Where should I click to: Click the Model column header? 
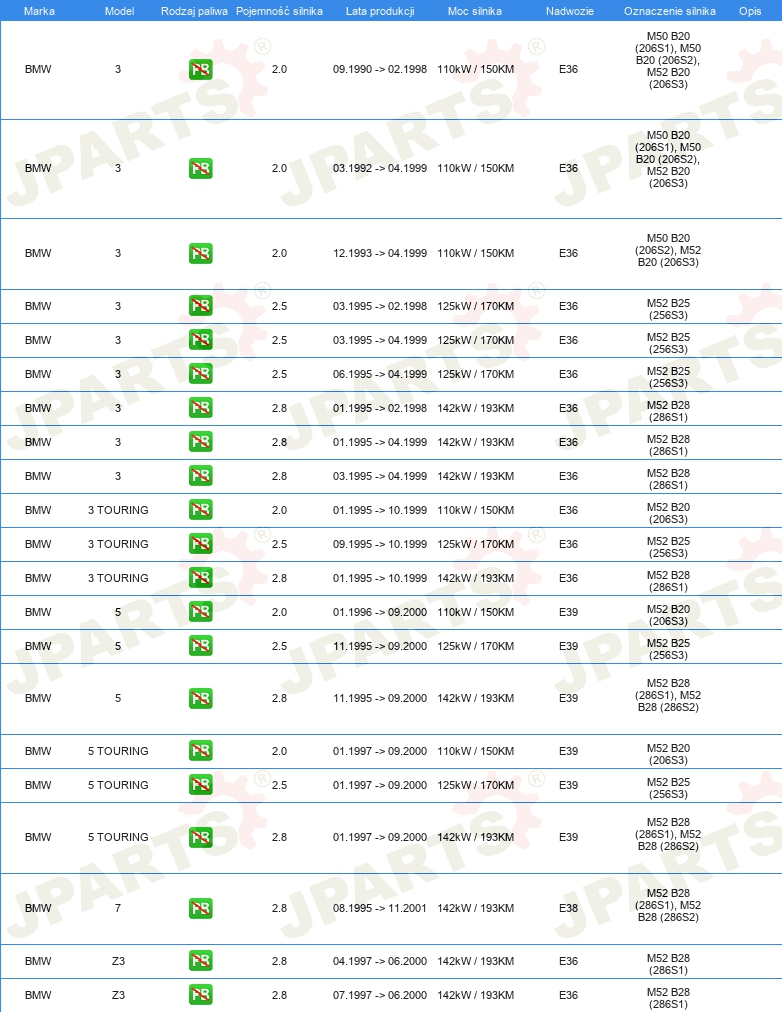point(119,11)
